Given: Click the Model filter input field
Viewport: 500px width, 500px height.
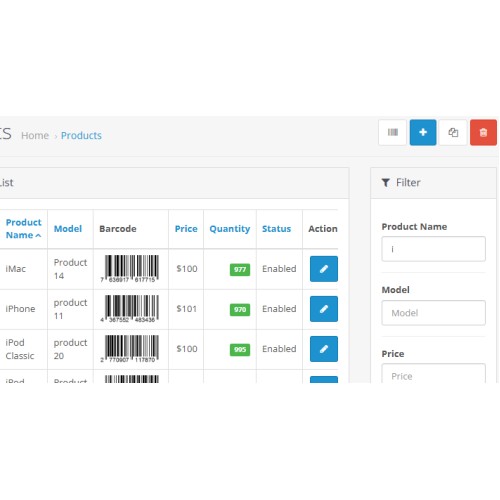Looking at the screenshot, I should [x=433, y=313].
